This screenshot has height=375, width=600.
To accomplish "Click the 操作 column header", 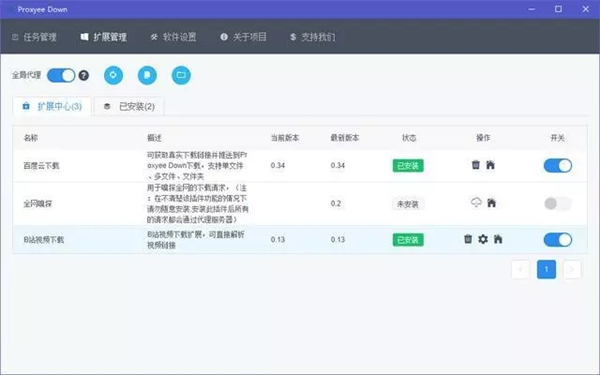I will (483, 138).
